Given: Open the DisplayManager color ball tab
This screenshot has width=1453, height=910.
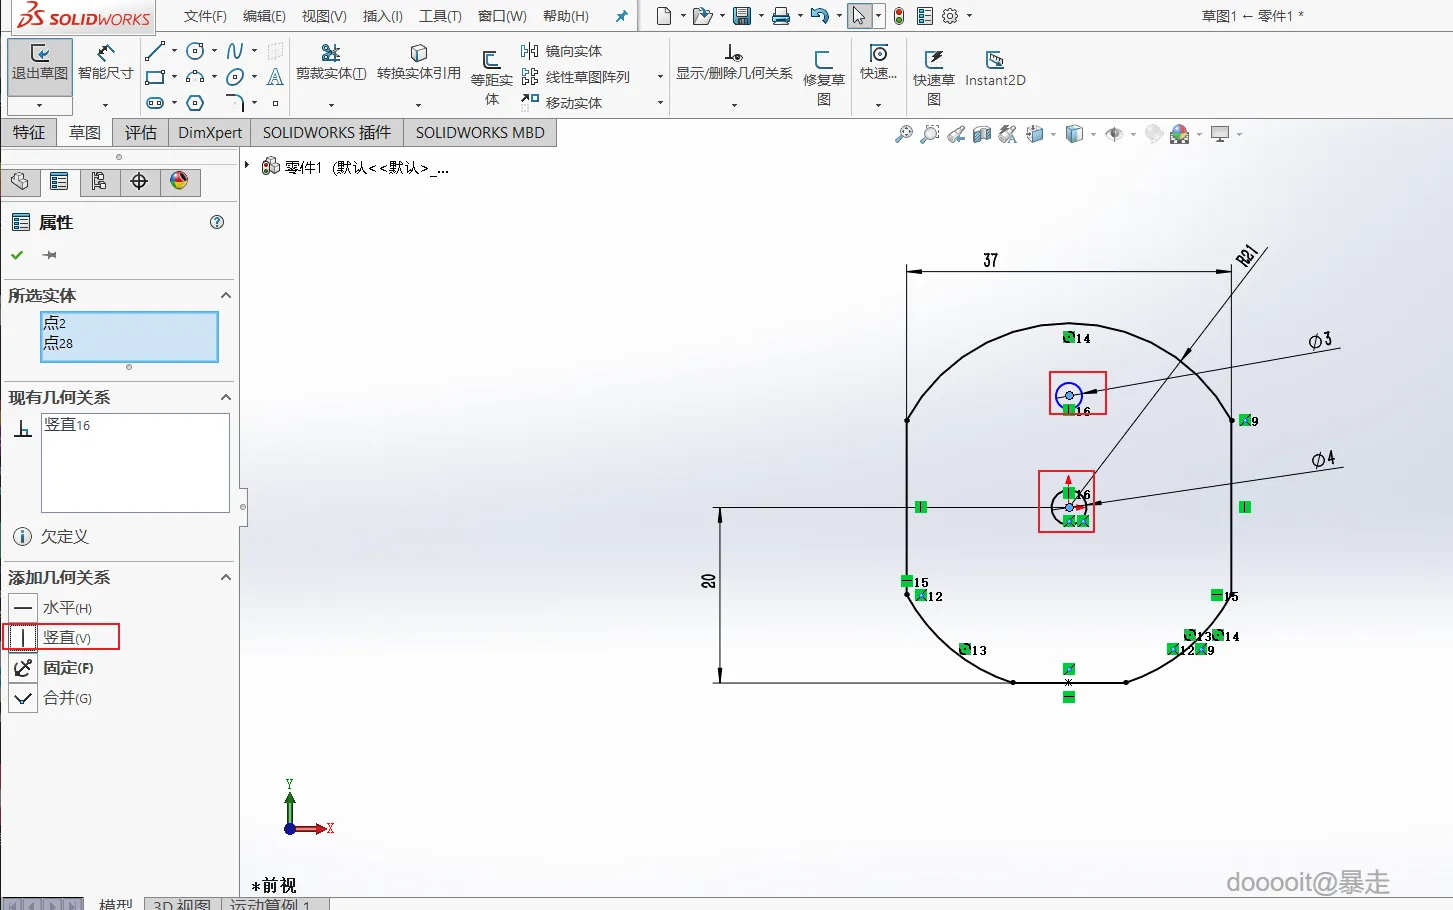Looking at the screenshot, I should coord(179,181).
